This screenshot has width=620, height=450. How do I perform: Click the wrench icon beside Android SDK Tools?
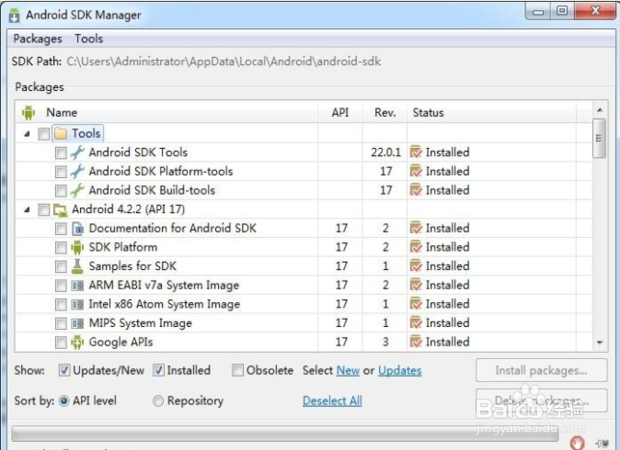coord(78,152)
